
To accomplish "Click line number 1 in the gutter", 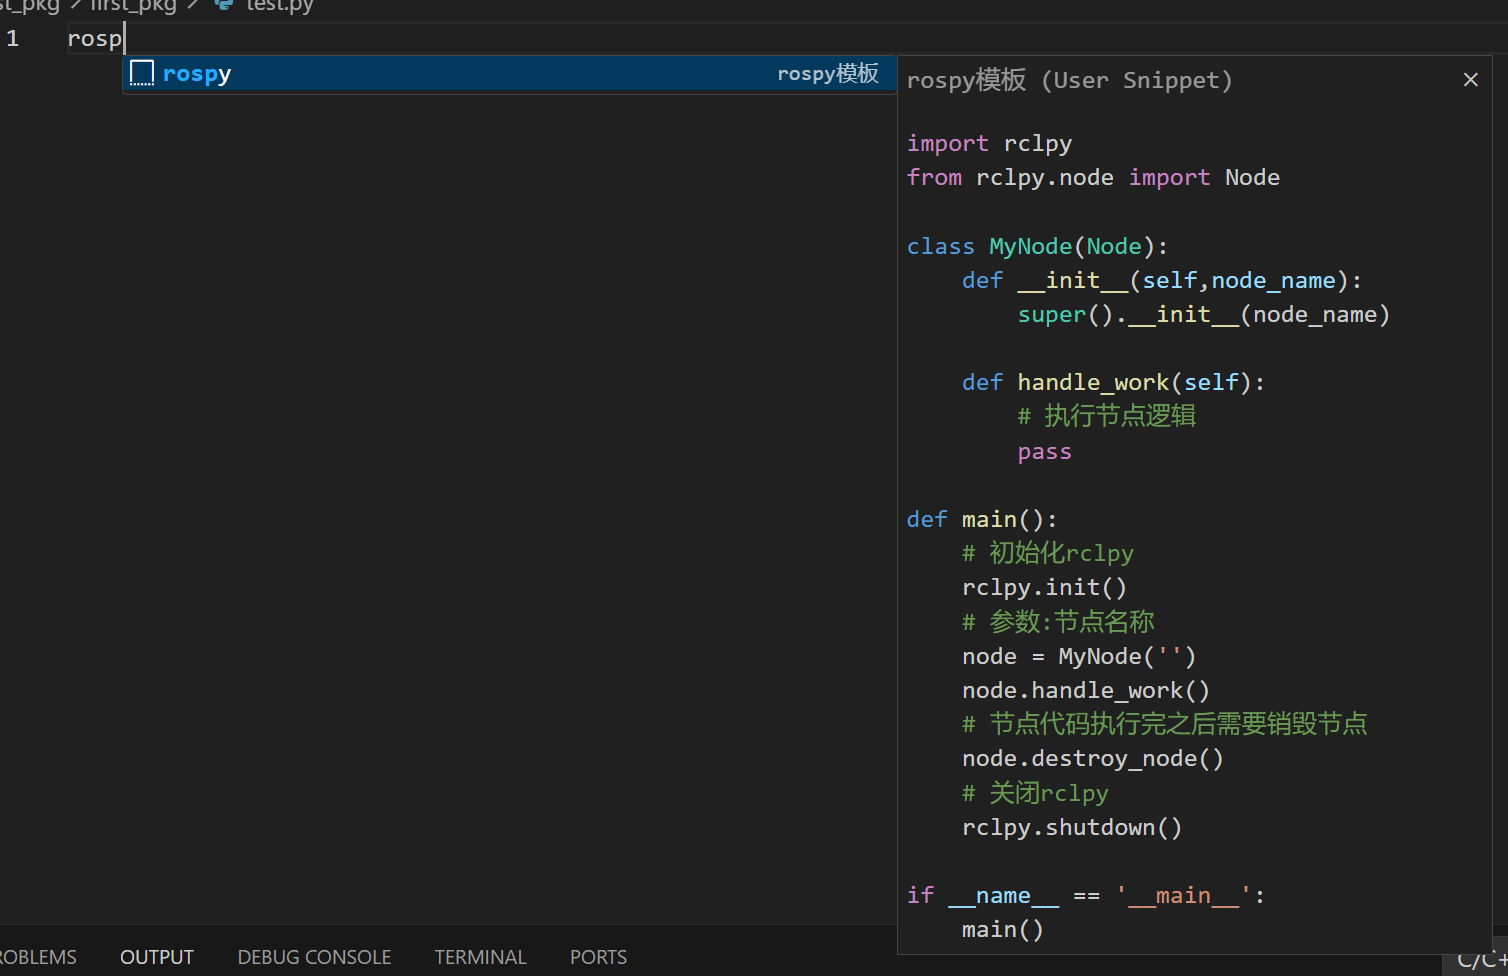I will point(13,39).
